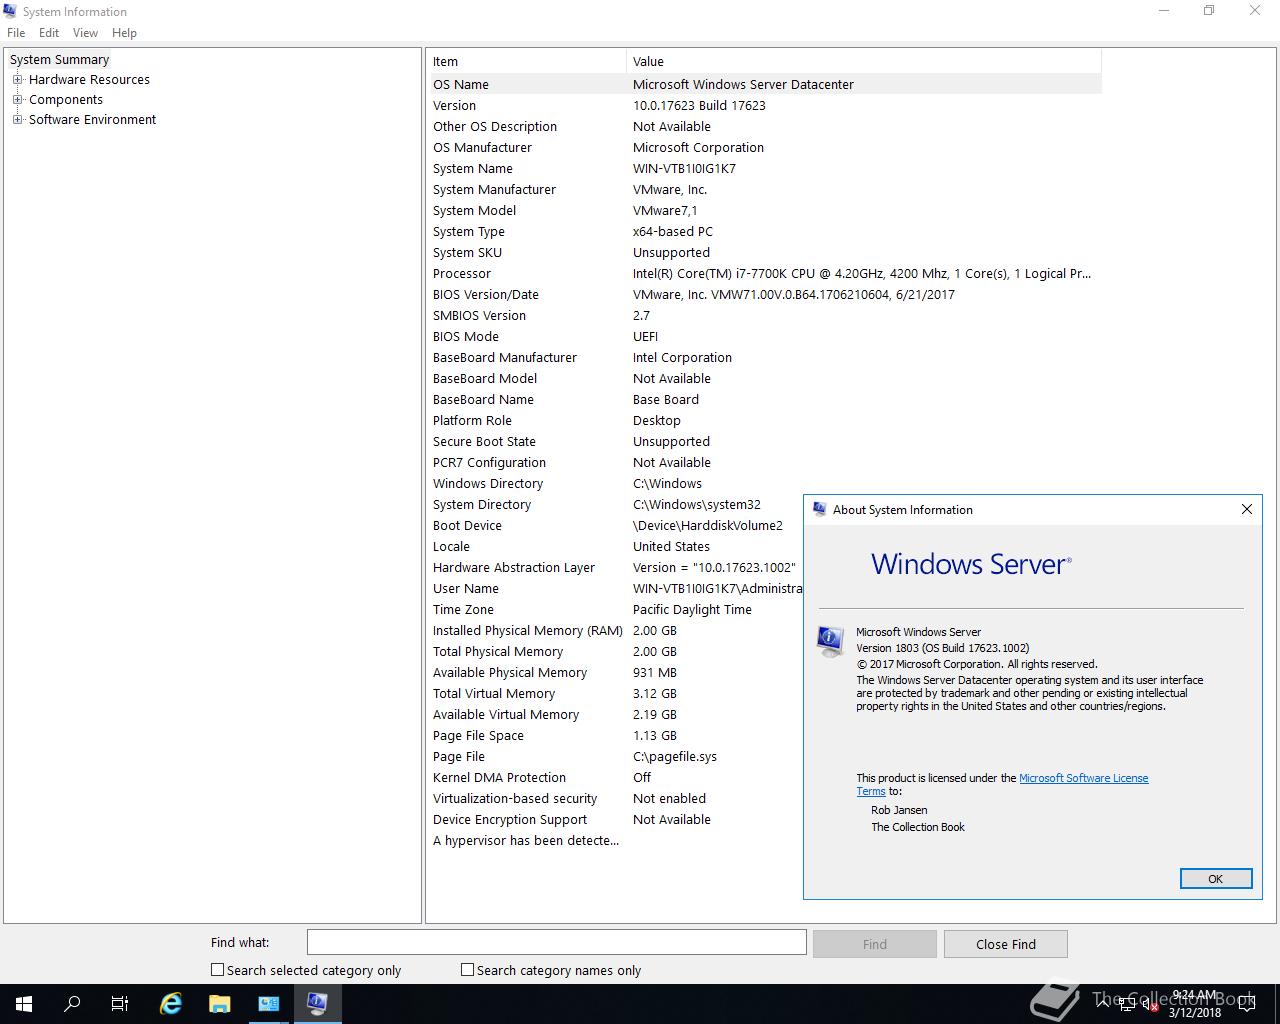This screenshot has width=1280, height=1024.
Task: Open Server Manager from taskbar
Action: (x=269, y=1004)
